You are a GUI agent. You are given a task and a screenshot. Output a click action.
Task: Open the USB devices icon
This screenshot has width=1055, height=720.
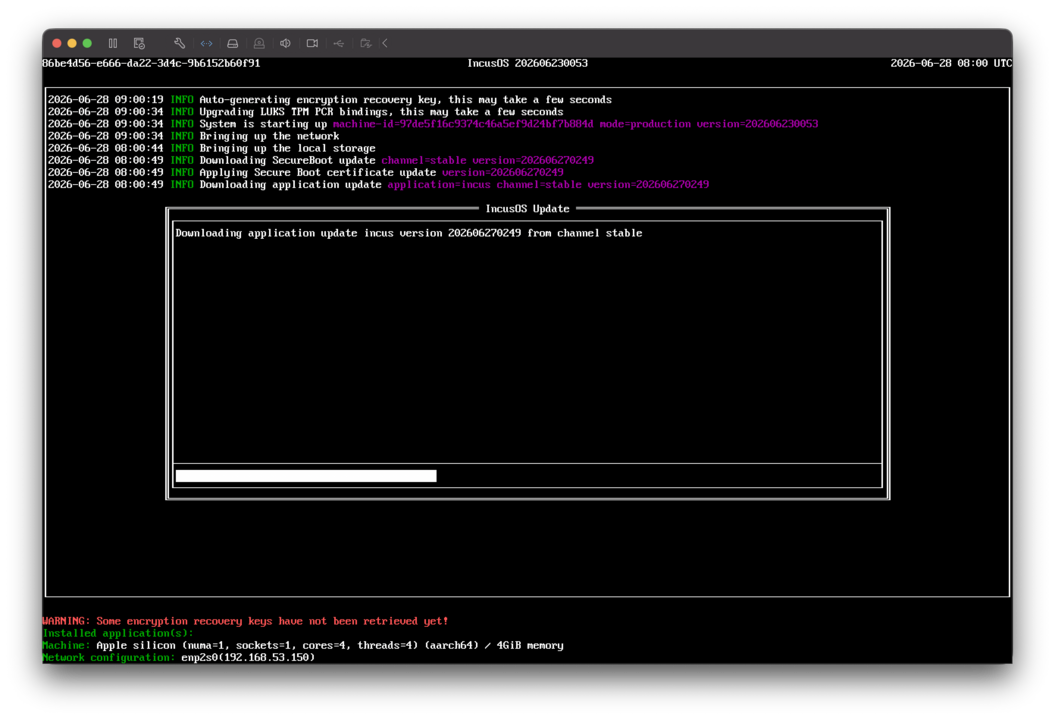point(338,43)
